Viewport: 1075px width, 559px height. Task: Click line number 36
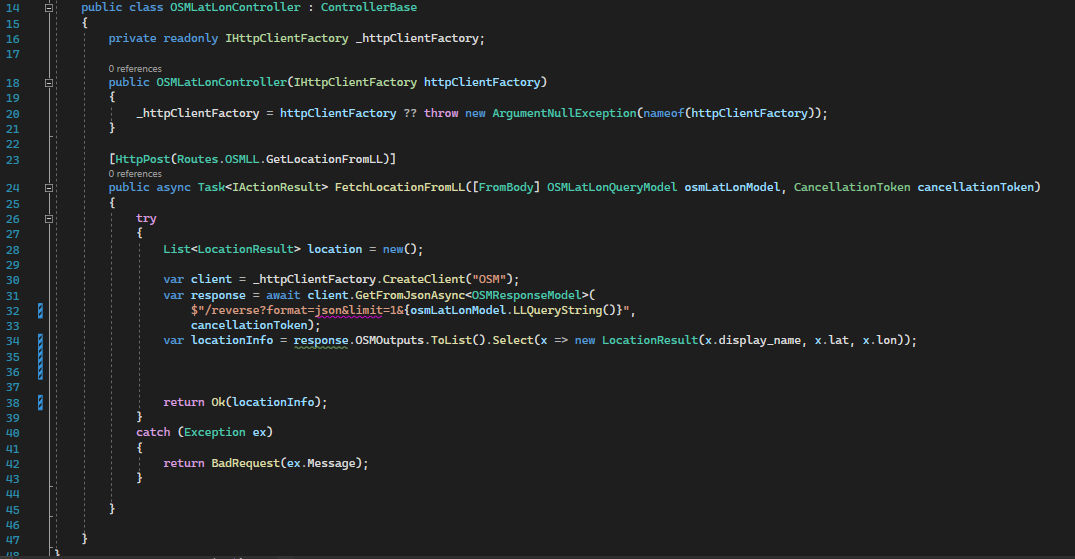[x=12, y=372]
